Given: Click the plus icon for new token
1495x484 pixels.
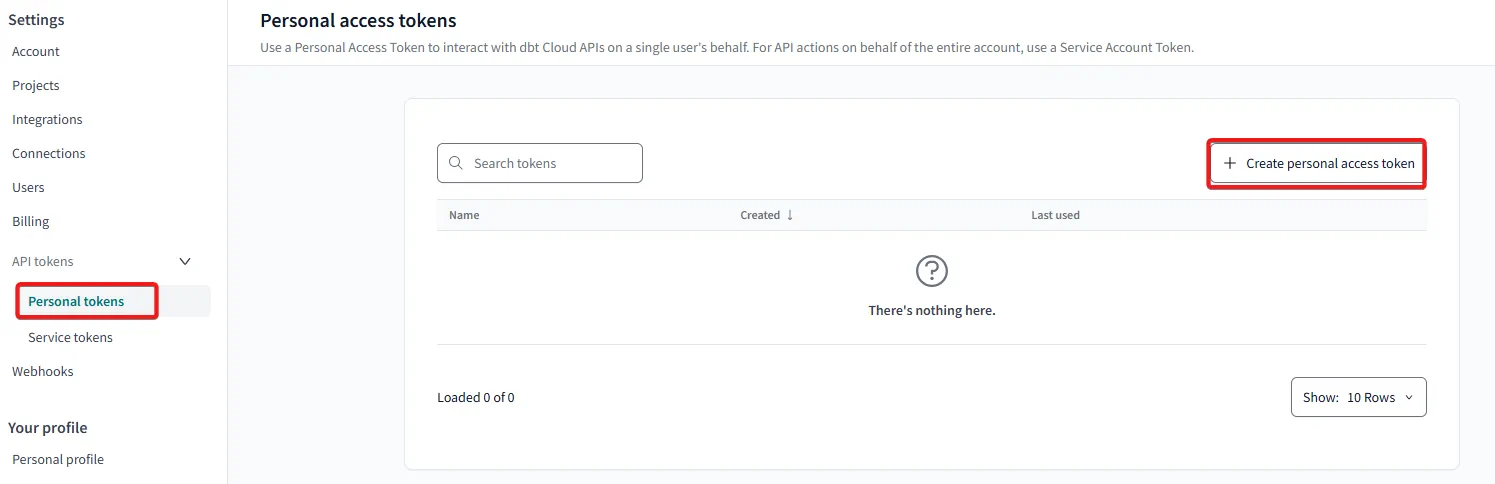Looking at the screenshot, I should (1230, 163).
